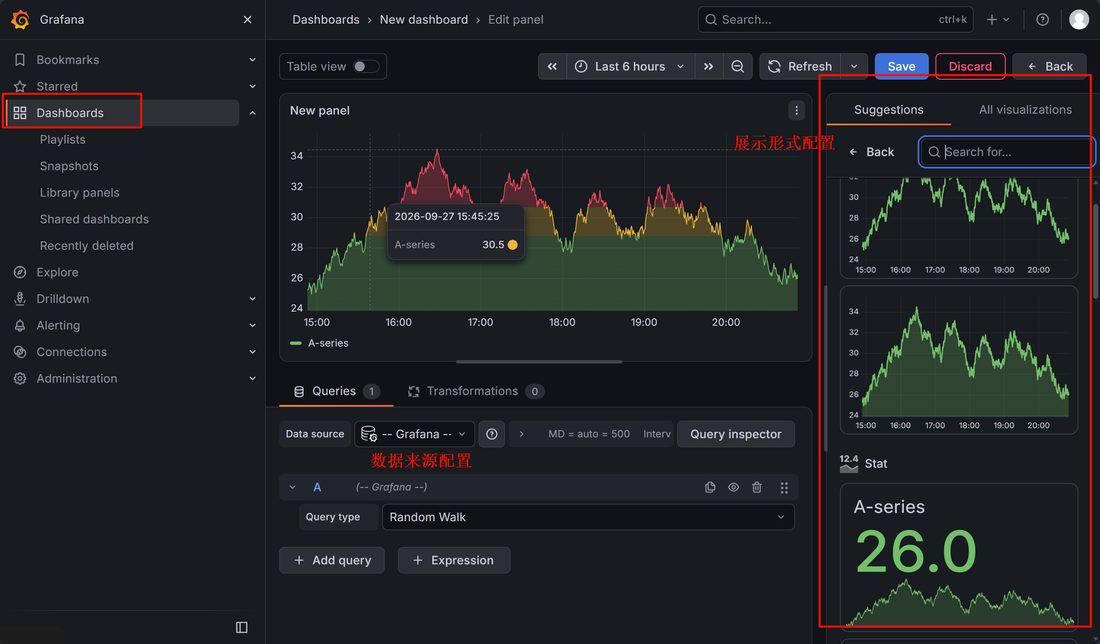Open the Last 6 hours time picker
1100x644 pixels.
click(x=630, y=67)
